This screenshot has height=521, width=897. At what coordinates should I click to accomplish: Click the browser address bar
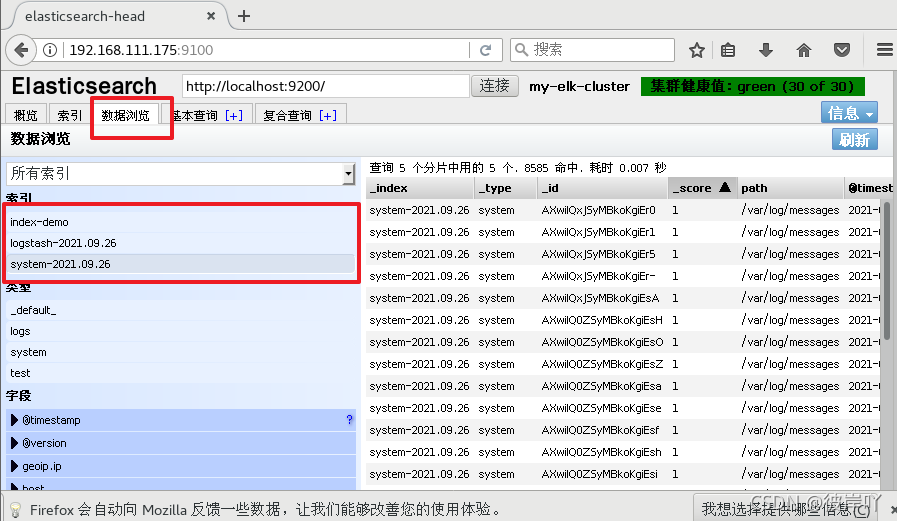(266, 50)
